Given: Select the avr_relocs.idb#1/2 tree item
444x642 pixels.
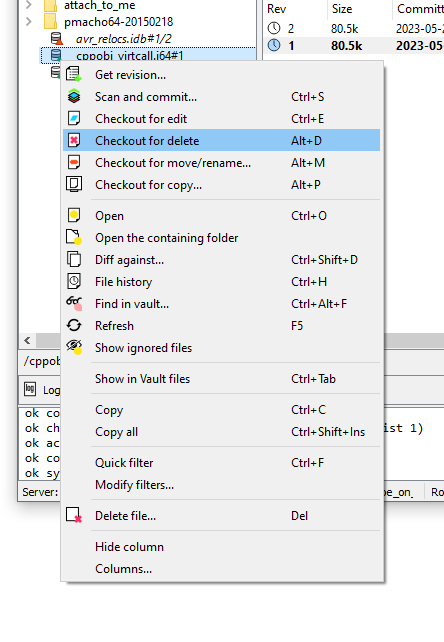Looking at the screenshot, I should (x=123, y=38).
